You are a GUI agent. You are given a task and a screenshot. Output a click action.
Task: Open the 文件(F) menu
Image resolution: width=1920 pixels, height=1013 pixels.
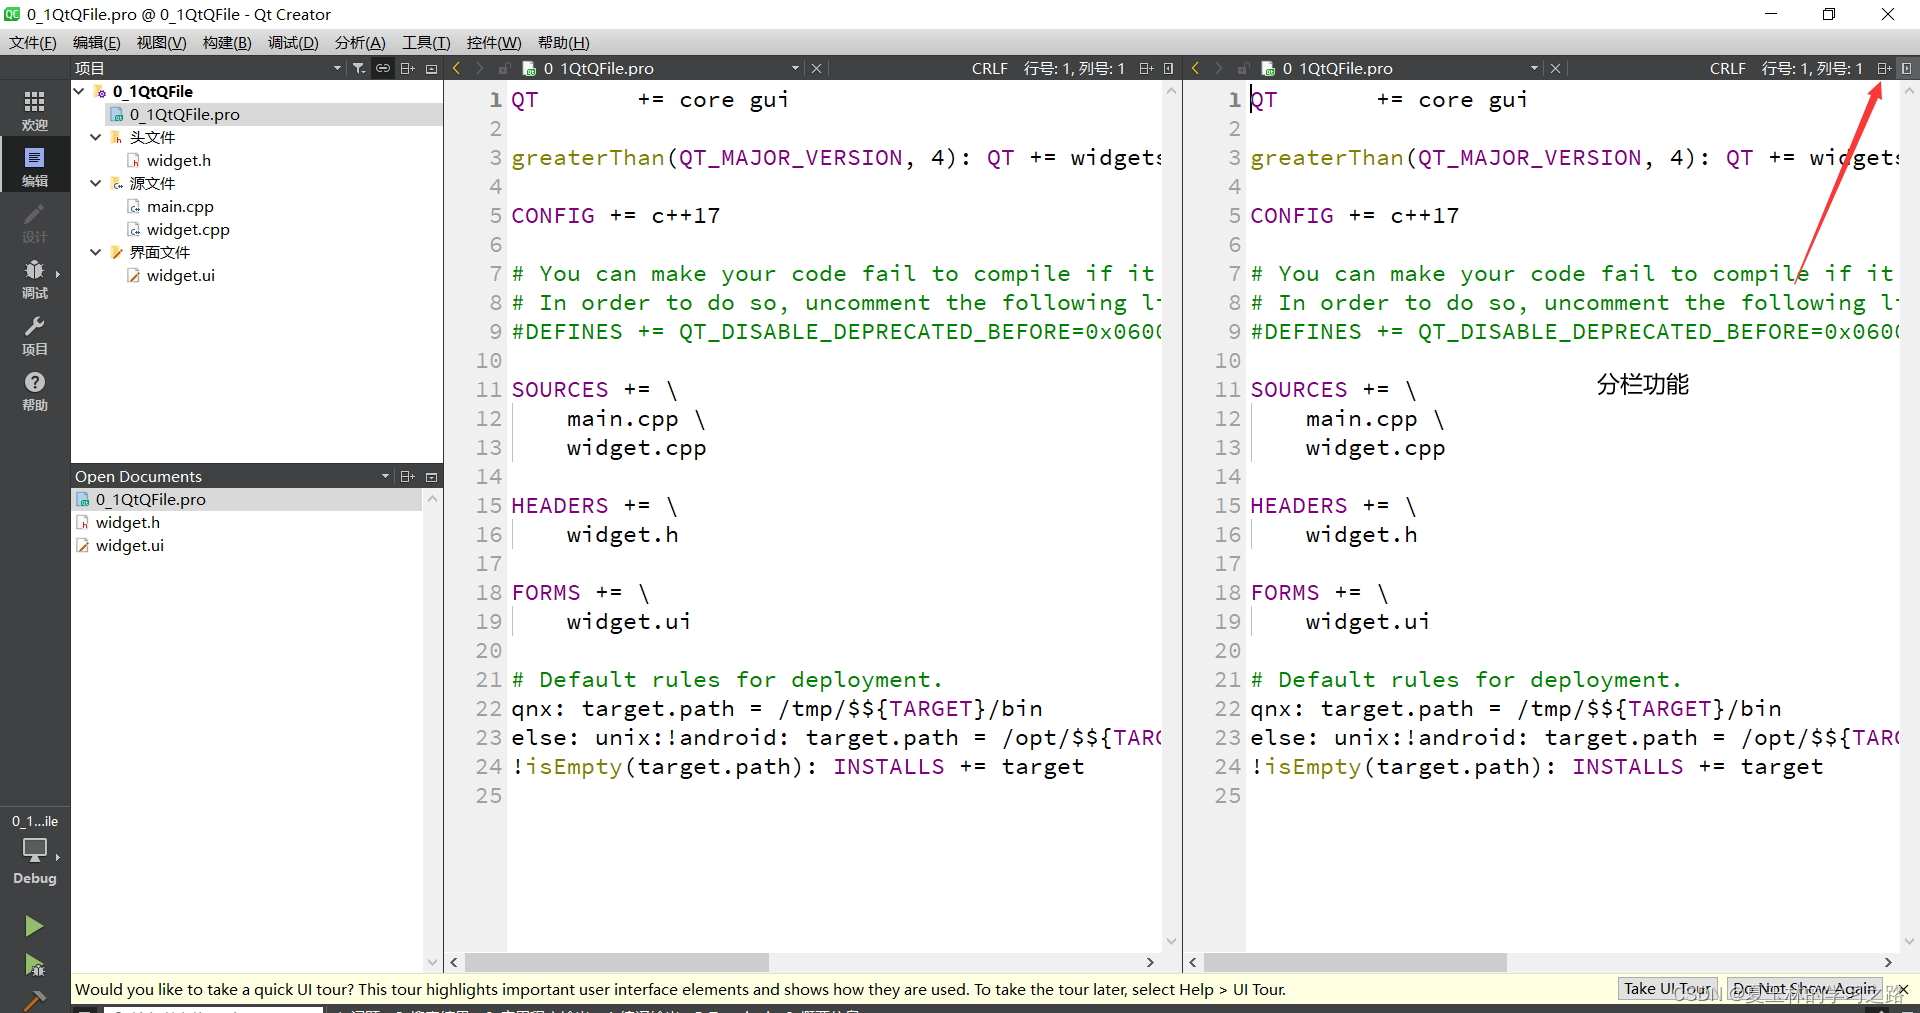click(33, 42)
